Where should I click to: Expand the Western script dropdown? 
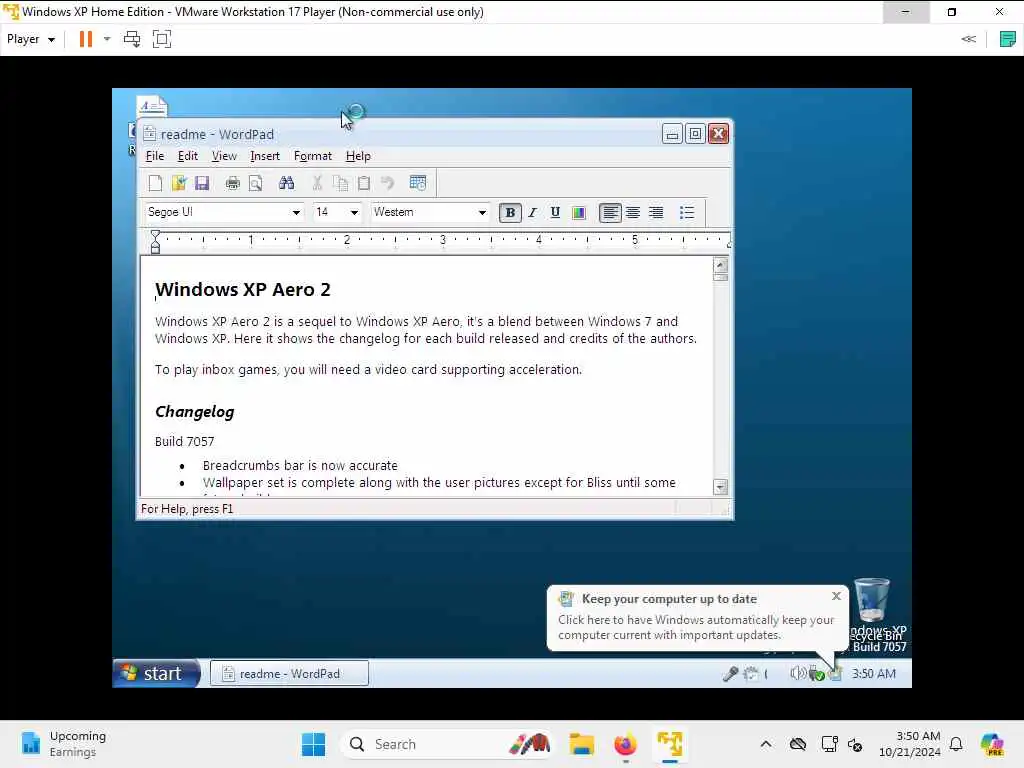tap(482, 213)
